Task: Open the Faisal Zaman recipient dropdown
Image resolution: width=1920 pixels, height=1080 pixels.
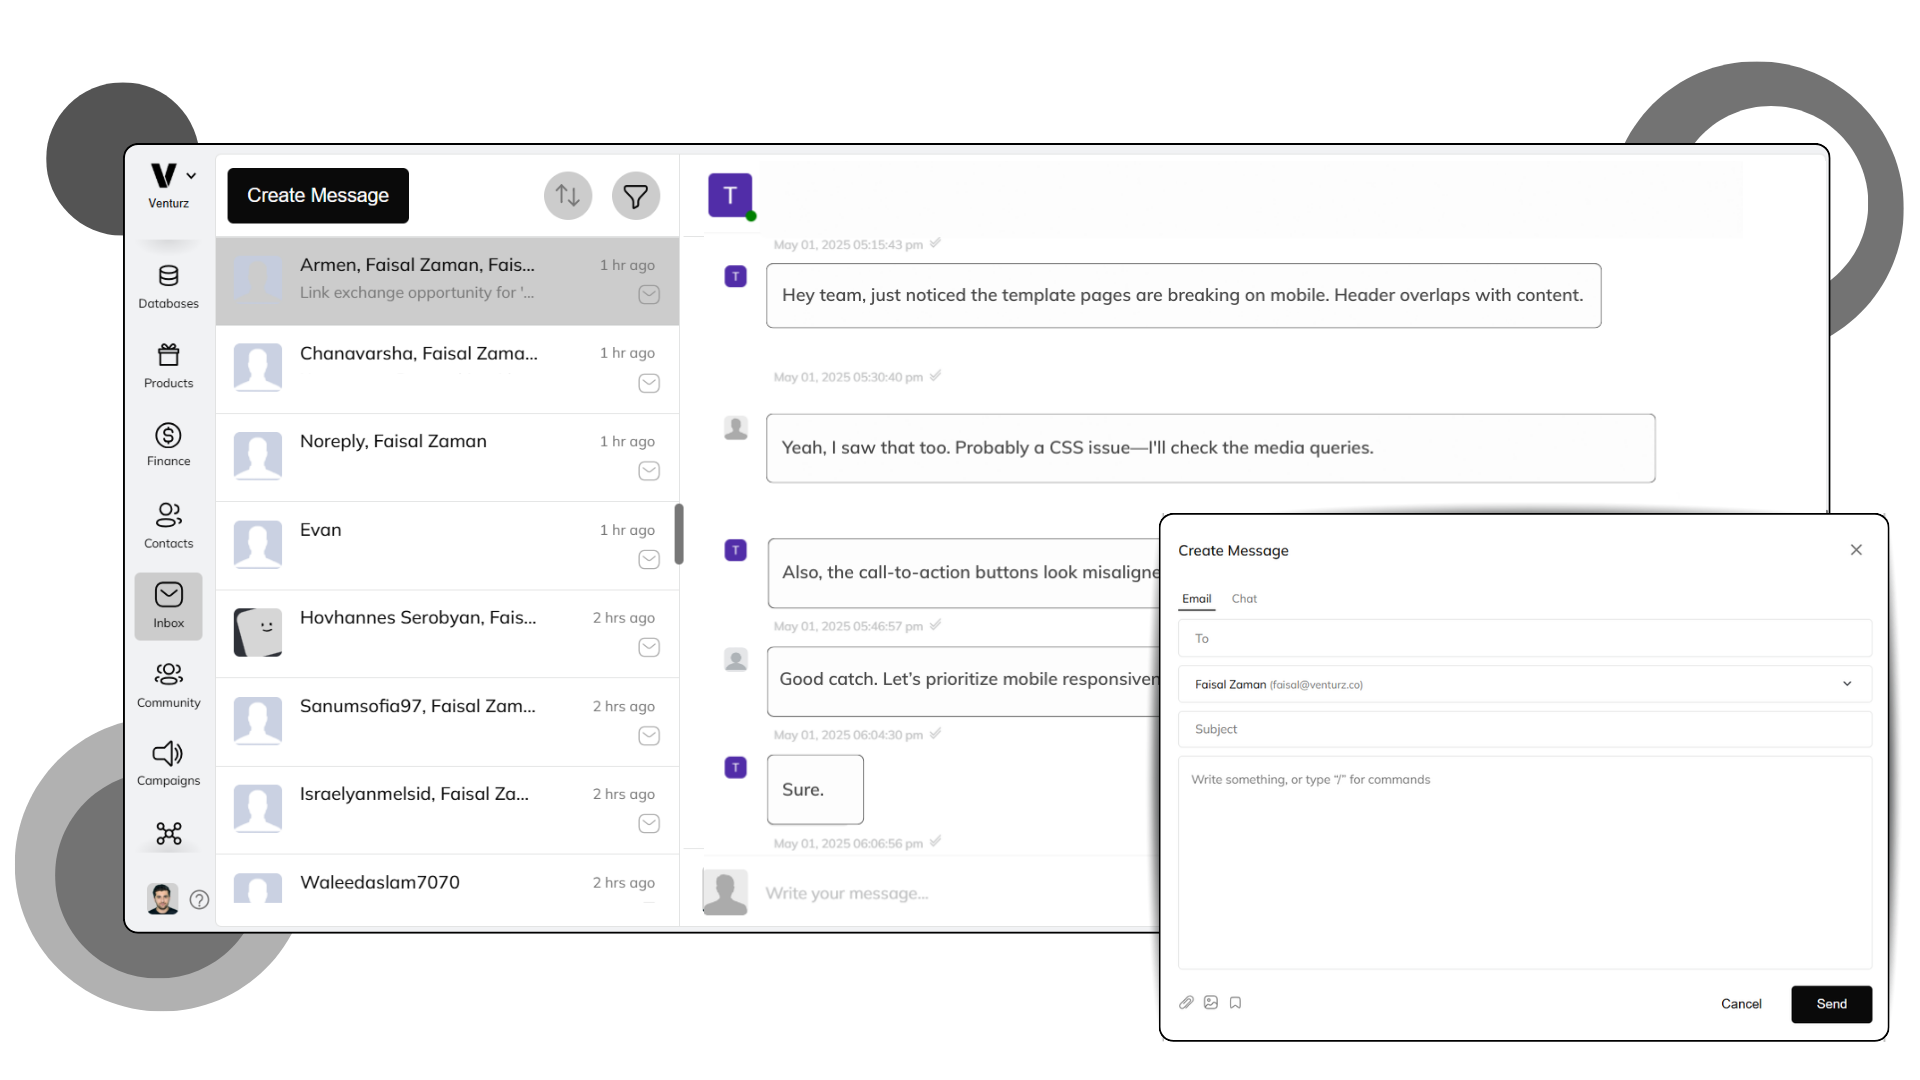Action: pos(1847,684)
